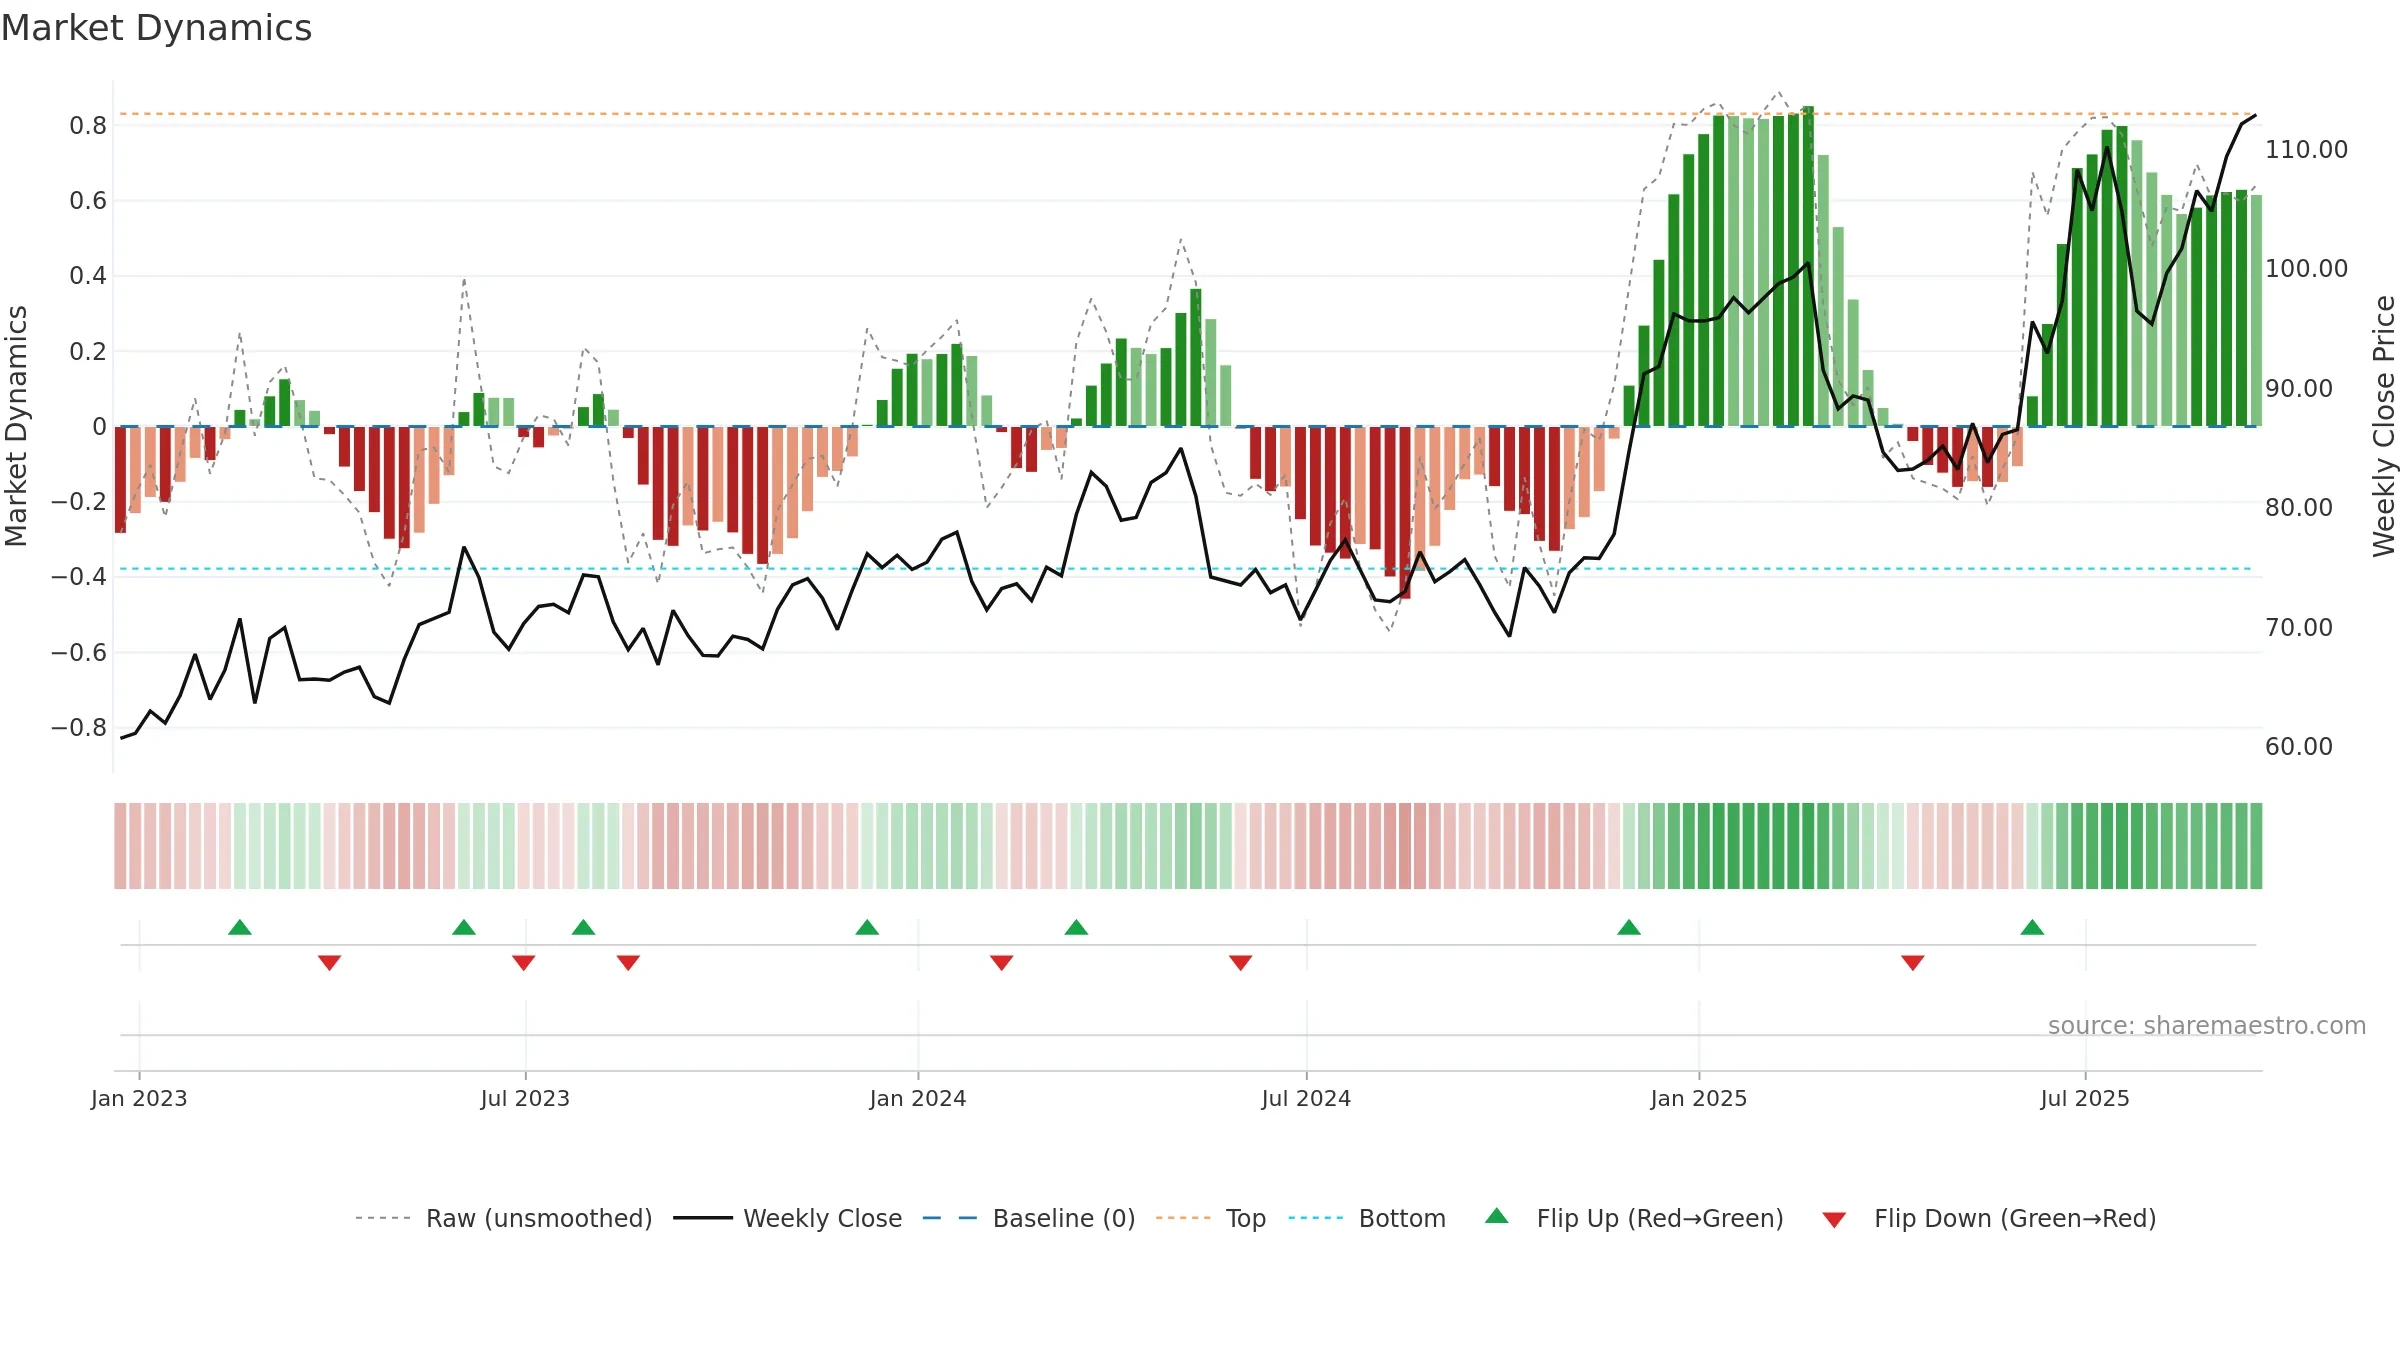Click the flip-down marker in spring 2025
Screen dimensions: 2400x1350
(x=1913, y=963)
